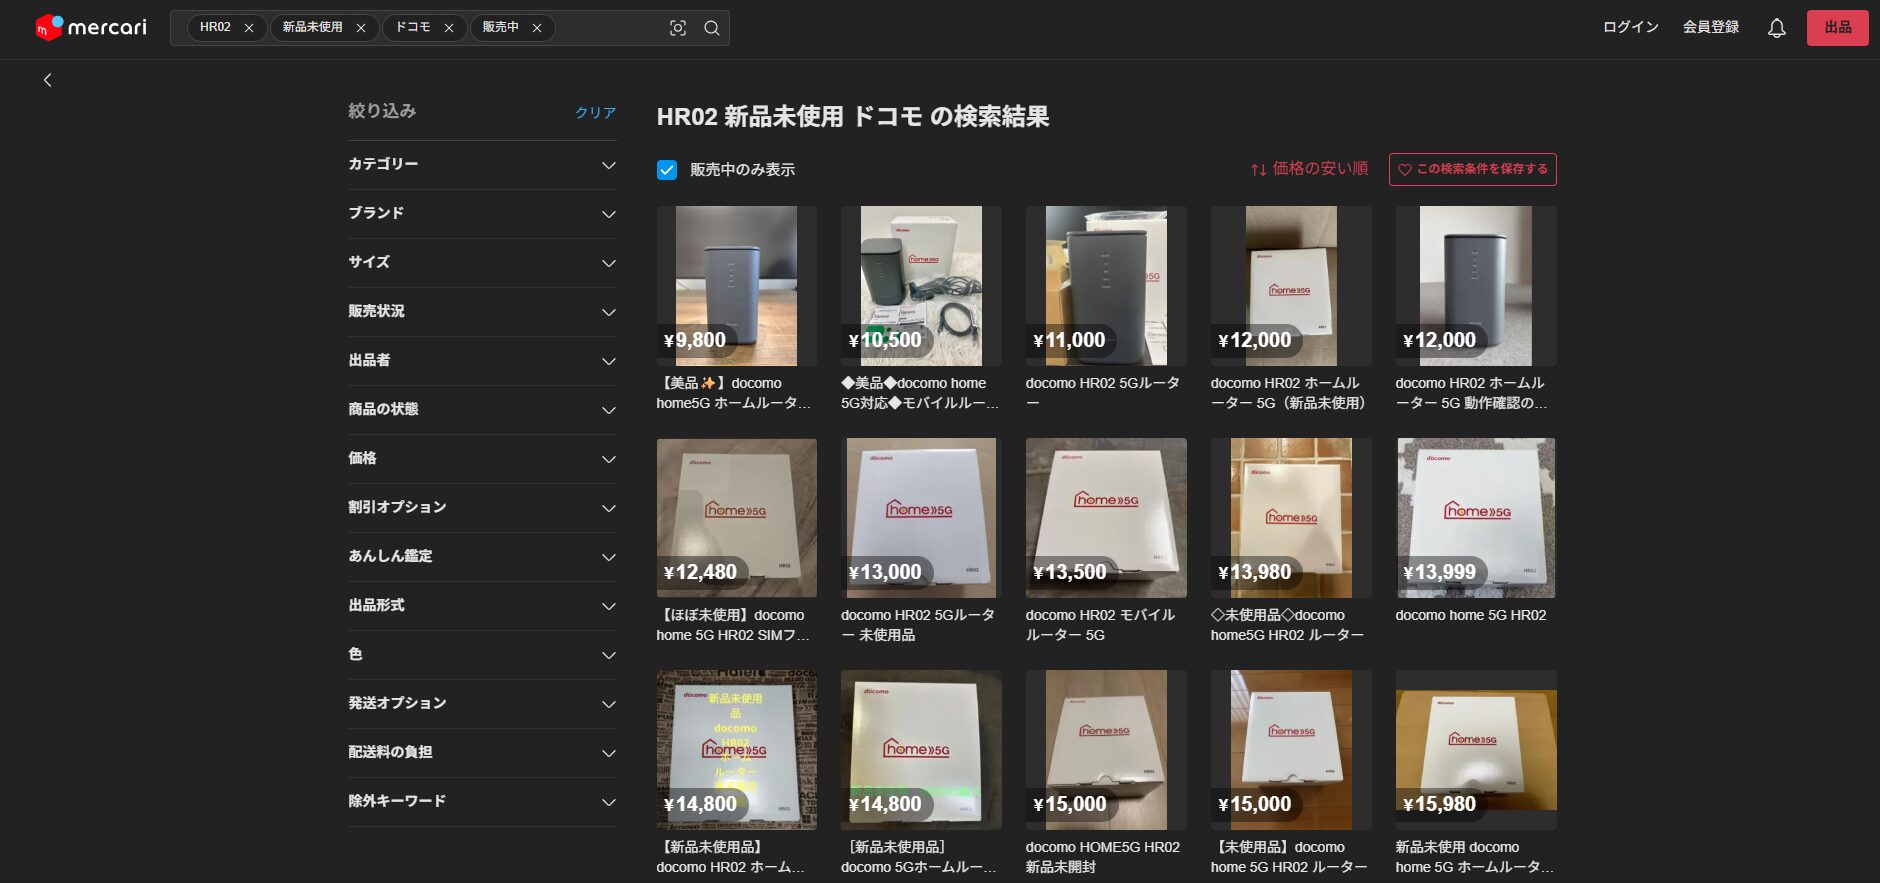Expand the あんしん鑑定 filter

[482, 556]
